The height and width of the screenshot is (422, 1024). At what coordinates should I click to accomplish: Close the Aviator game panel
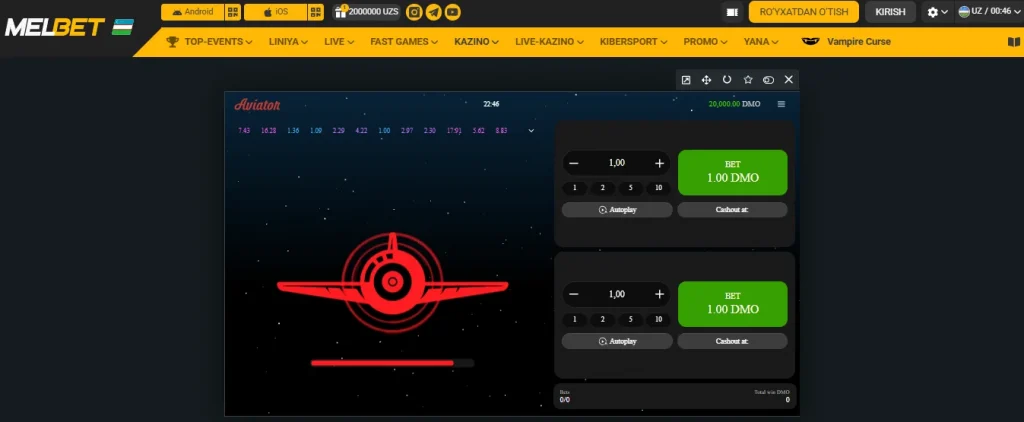click(x=788, y=80)
